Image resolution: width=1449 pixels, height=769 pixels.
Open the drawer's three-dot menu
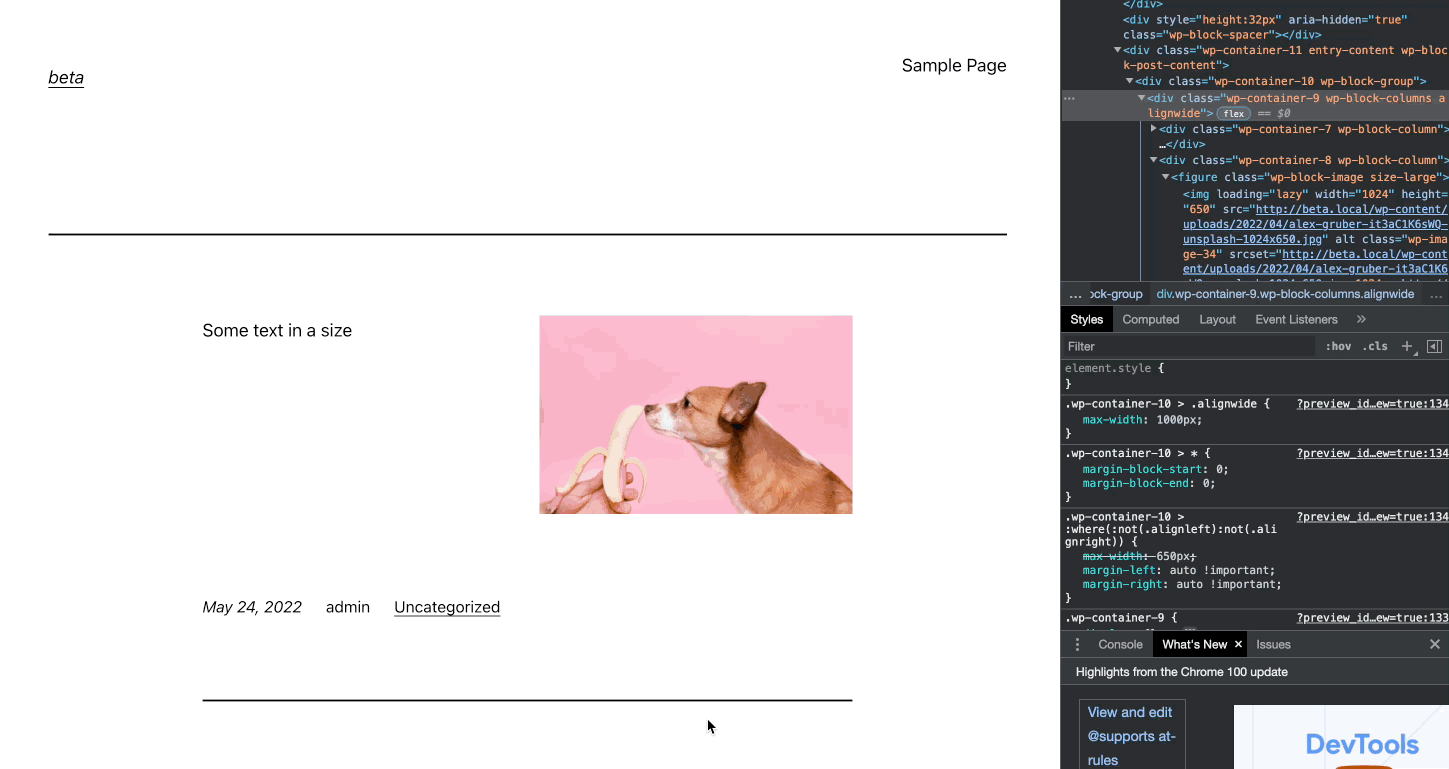(1077, 644)
